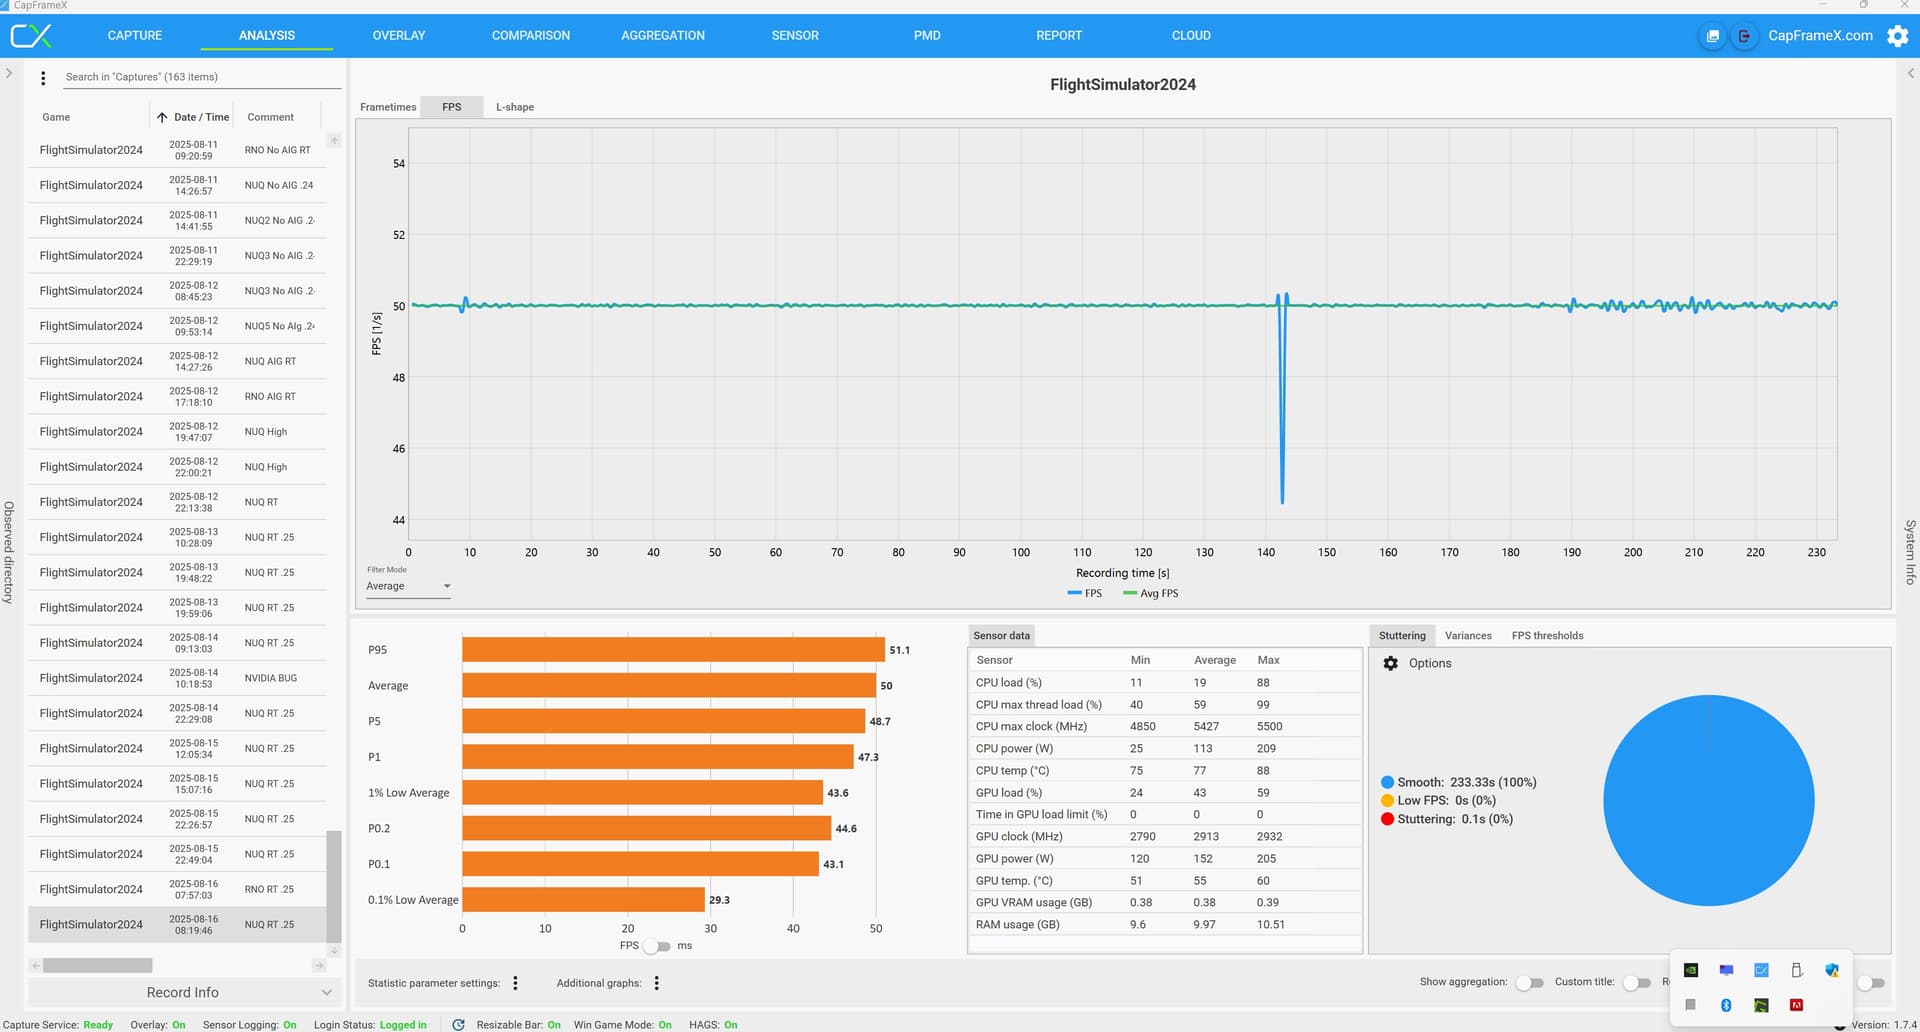
Task: Open the CapFrameX.com link
Action: (x=1820, y=35)
